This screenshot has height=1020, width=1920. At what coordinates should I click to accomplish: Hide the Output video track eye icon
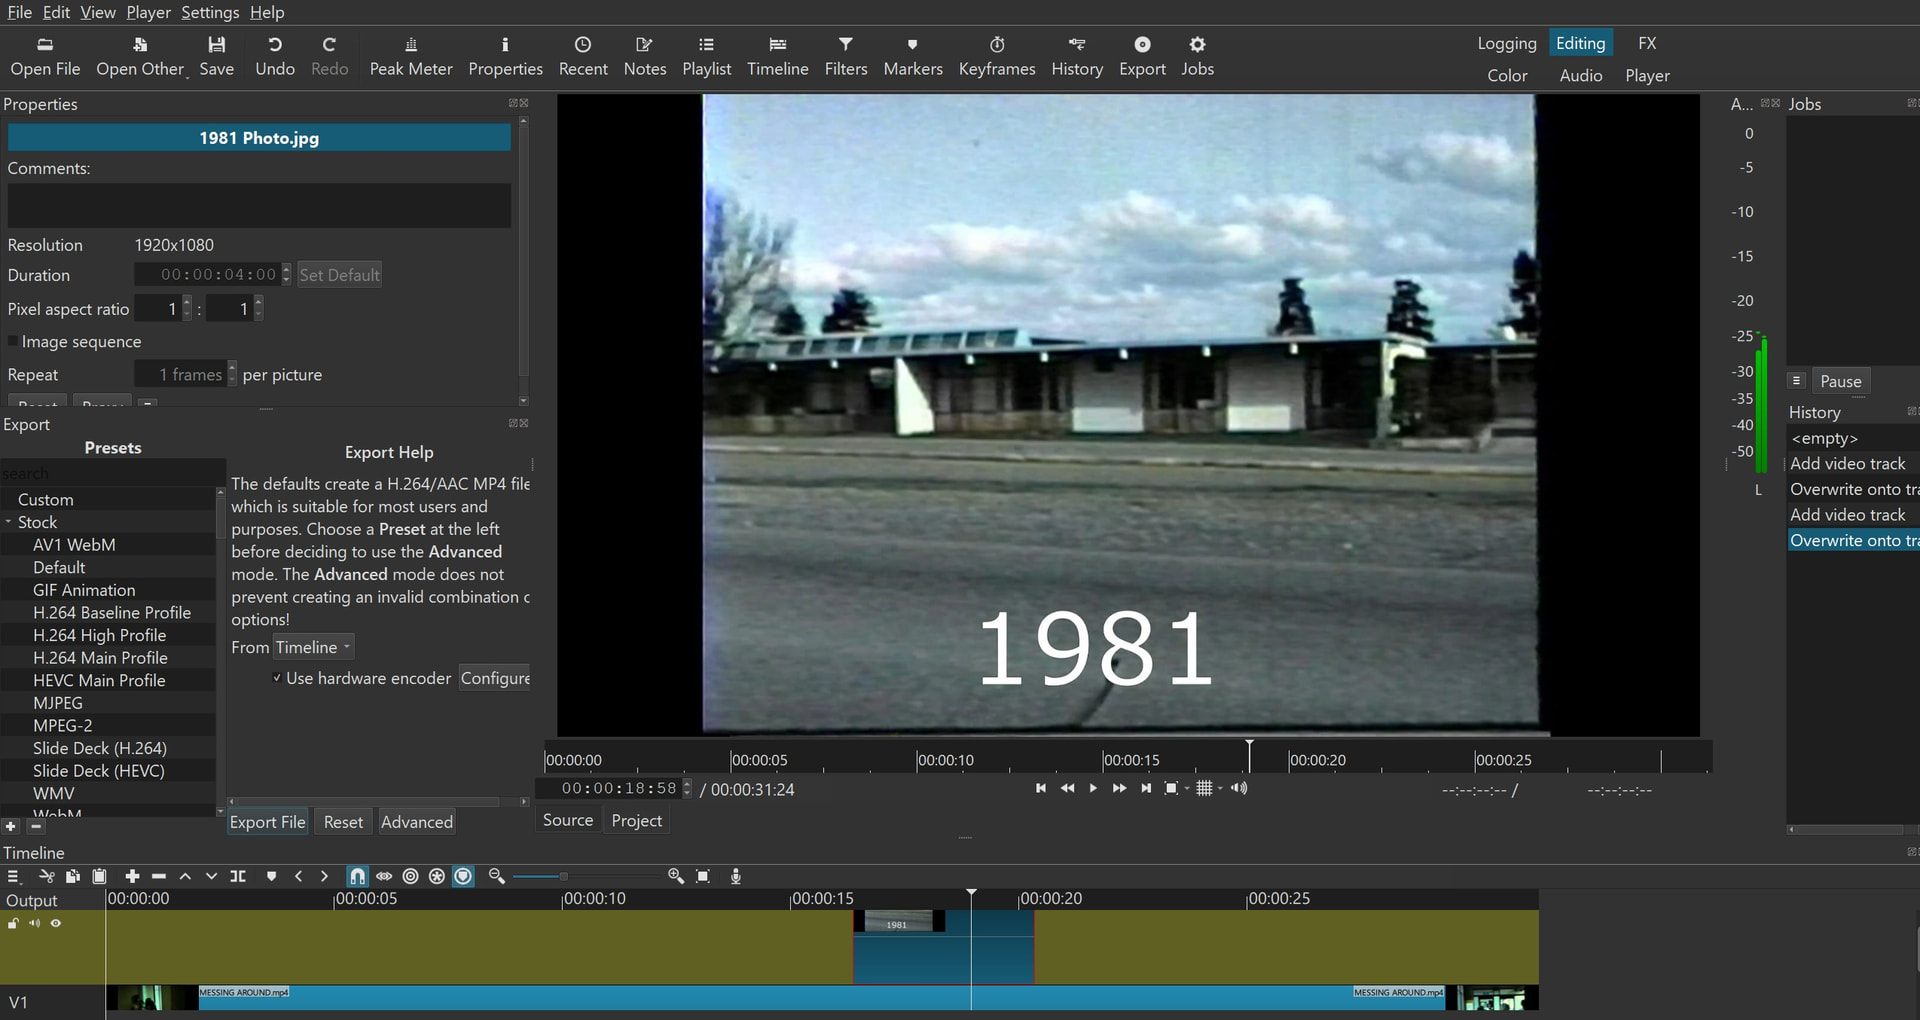(56, 923)
